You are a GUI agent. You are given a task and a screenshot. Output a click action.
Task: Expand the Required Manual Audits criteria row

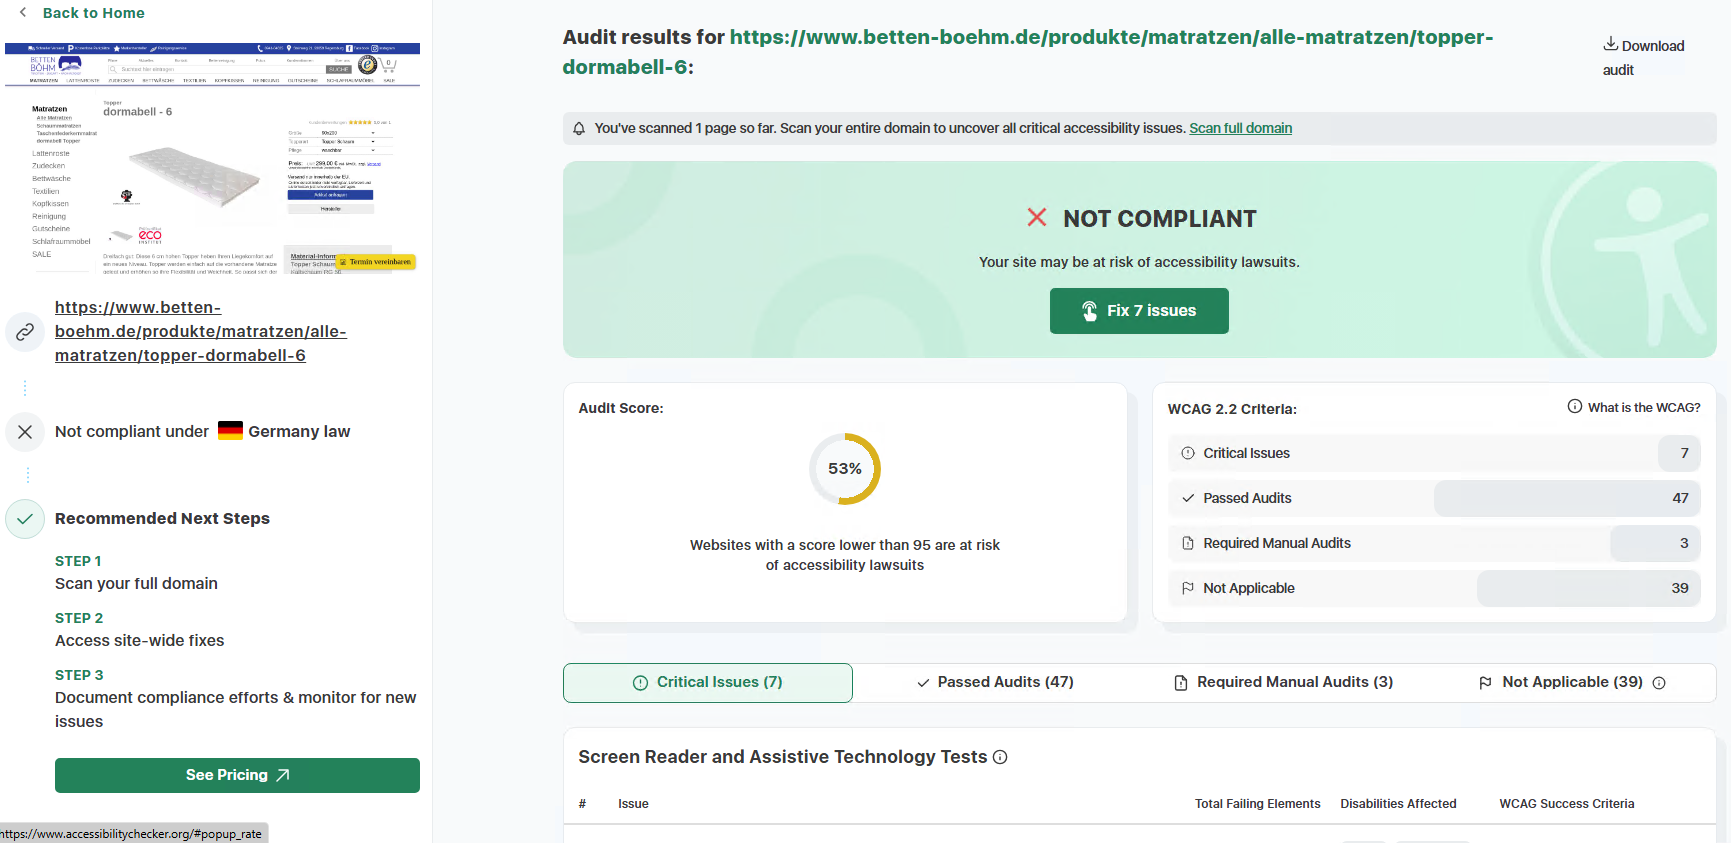coord(1433,543)
